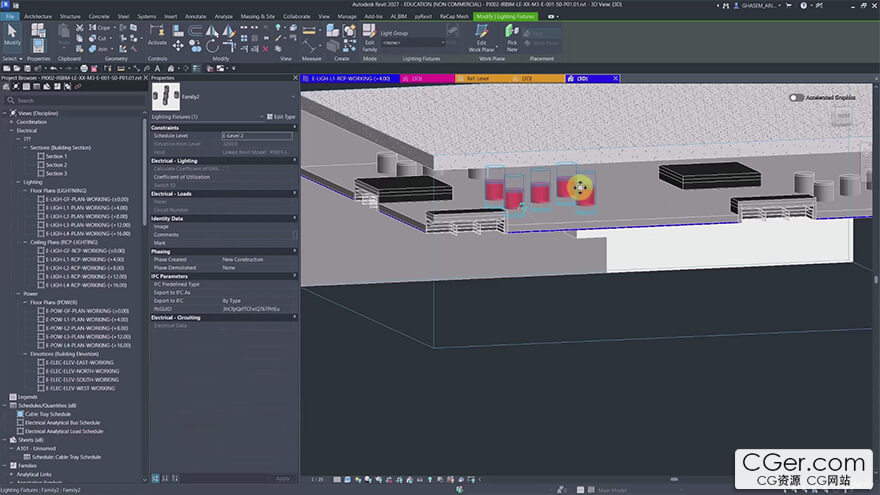Toggle Accelerated Graphics switch
The height and width of the screenshot is (495, 880).
coord(796,98)
